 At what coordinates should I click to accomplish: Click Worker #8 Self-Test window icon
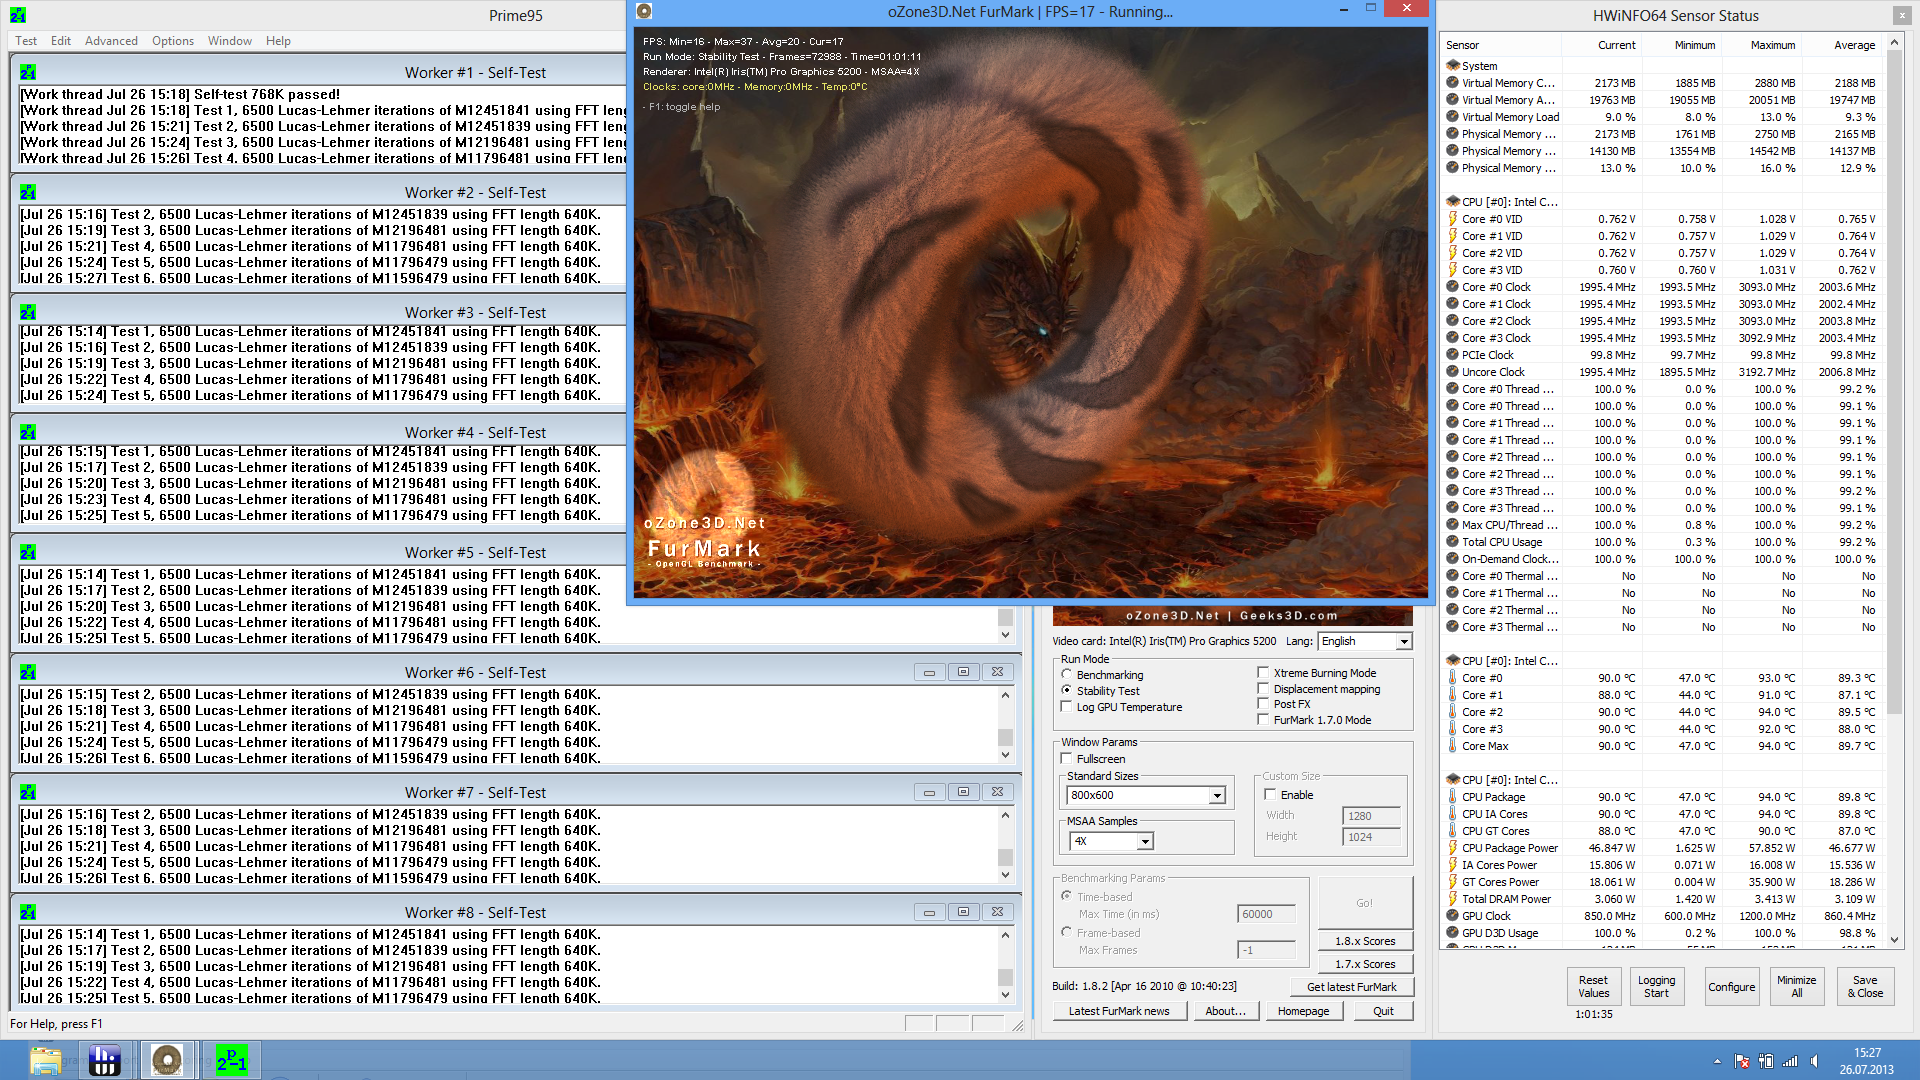coord(28,912)
